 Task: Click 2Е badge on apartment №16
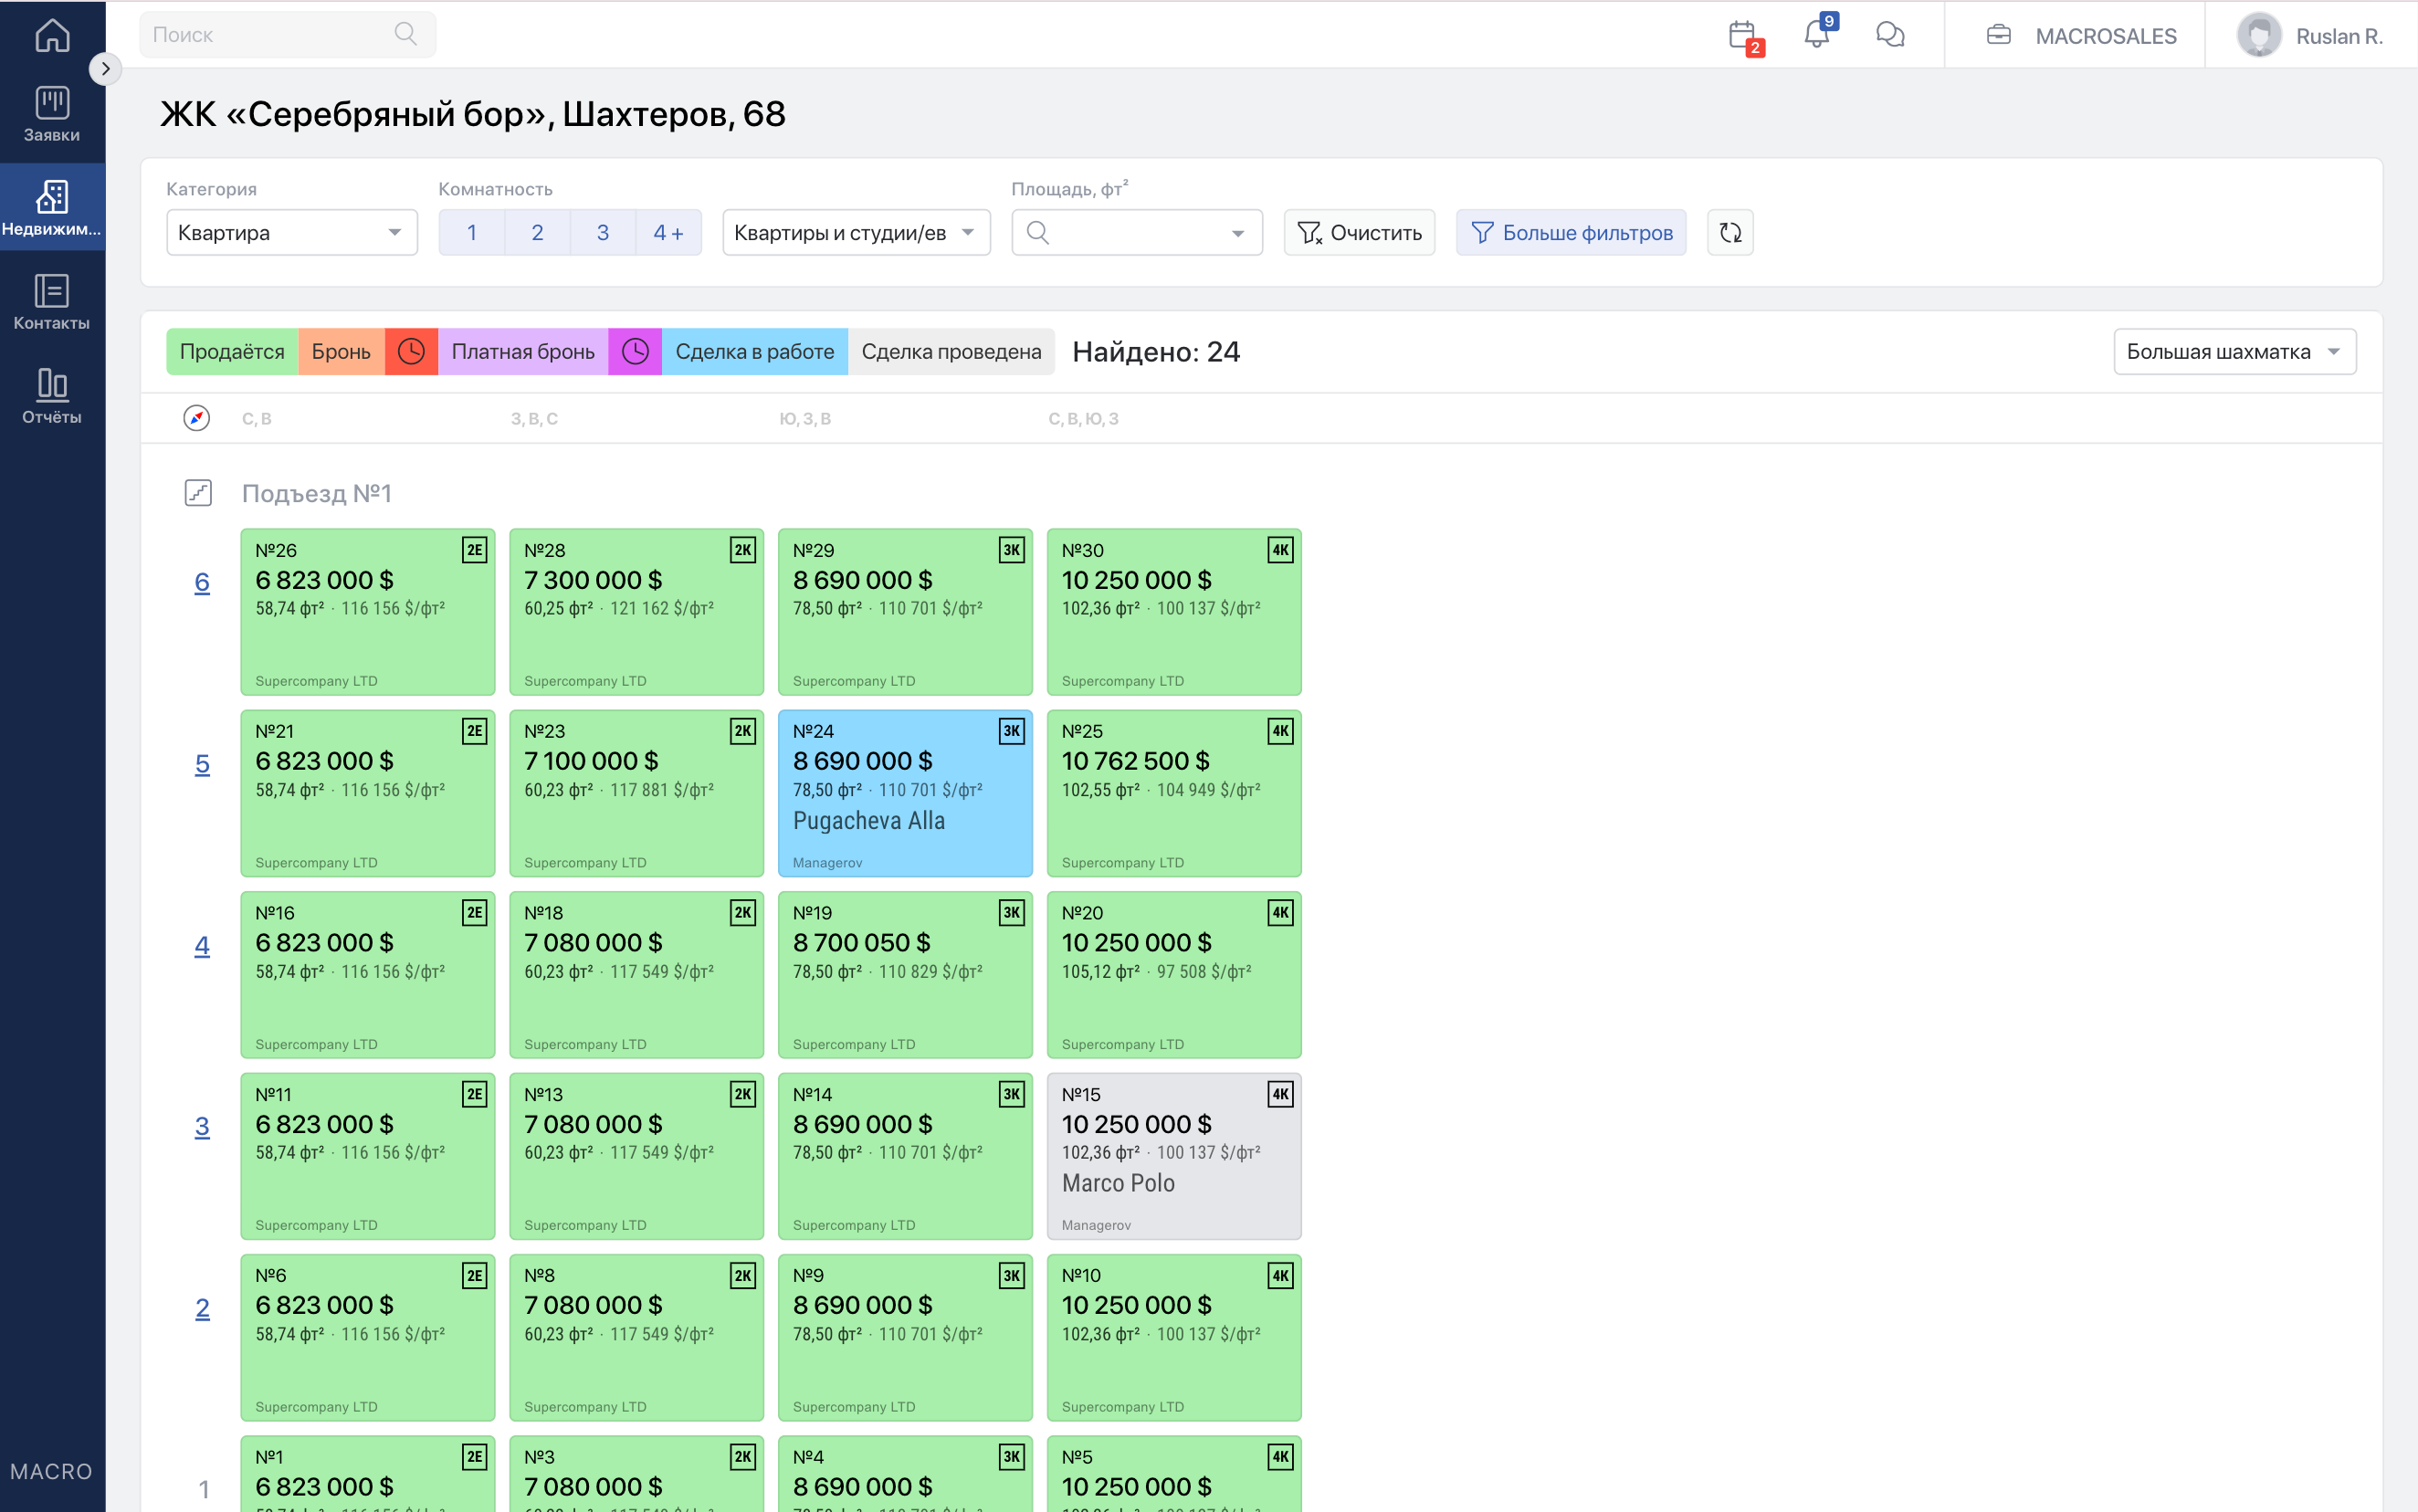point(475,912)
